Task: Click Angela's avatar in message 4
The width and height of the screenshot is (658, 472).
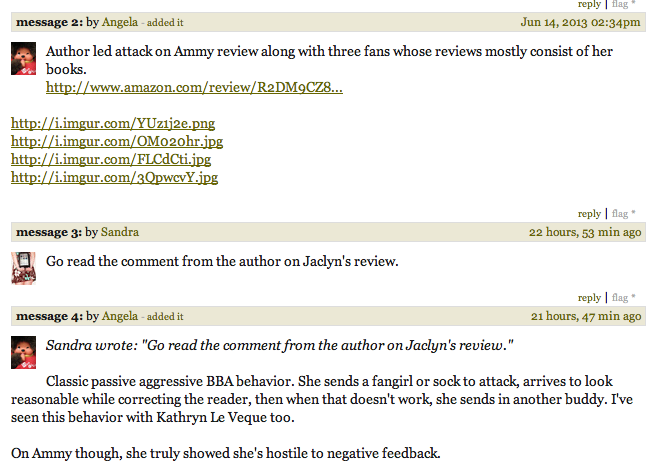Action: (23, 353)
